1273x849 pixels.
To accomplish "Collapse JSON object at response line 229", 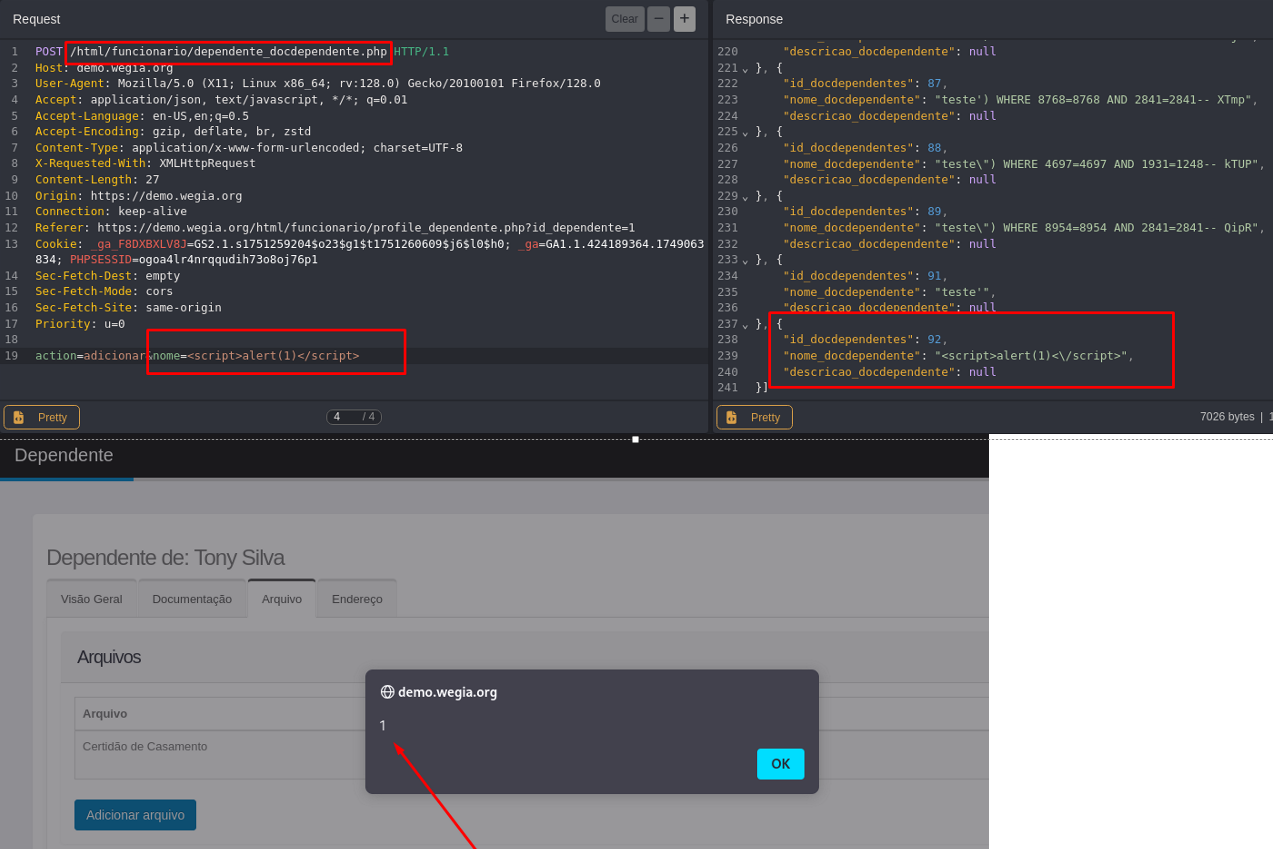I will [x=745, y=197].
